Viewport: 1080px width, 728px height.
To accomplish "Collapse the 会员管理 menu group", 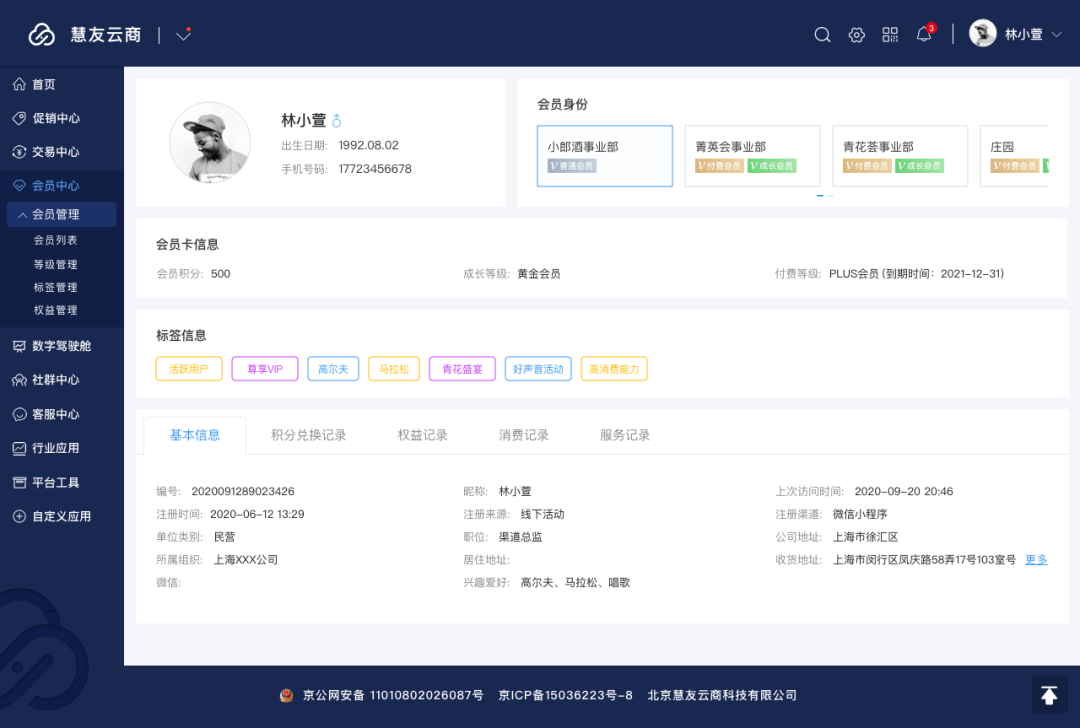I will pyautogui.click(x=61, y=214).
